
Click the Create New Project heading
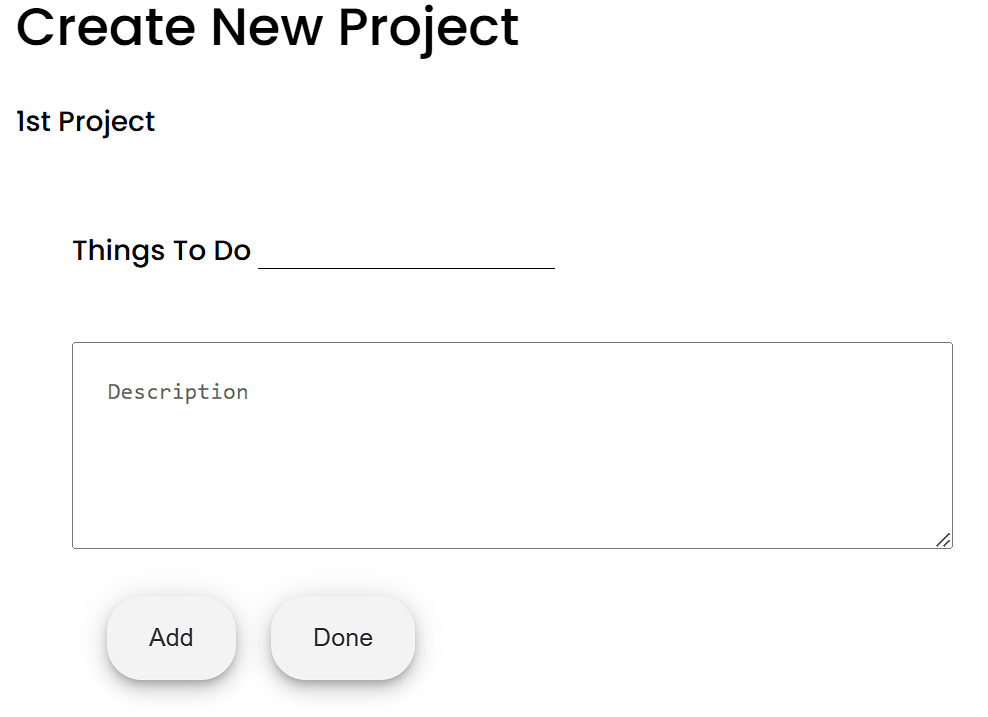pyautogui.click(x=267, y=27)
